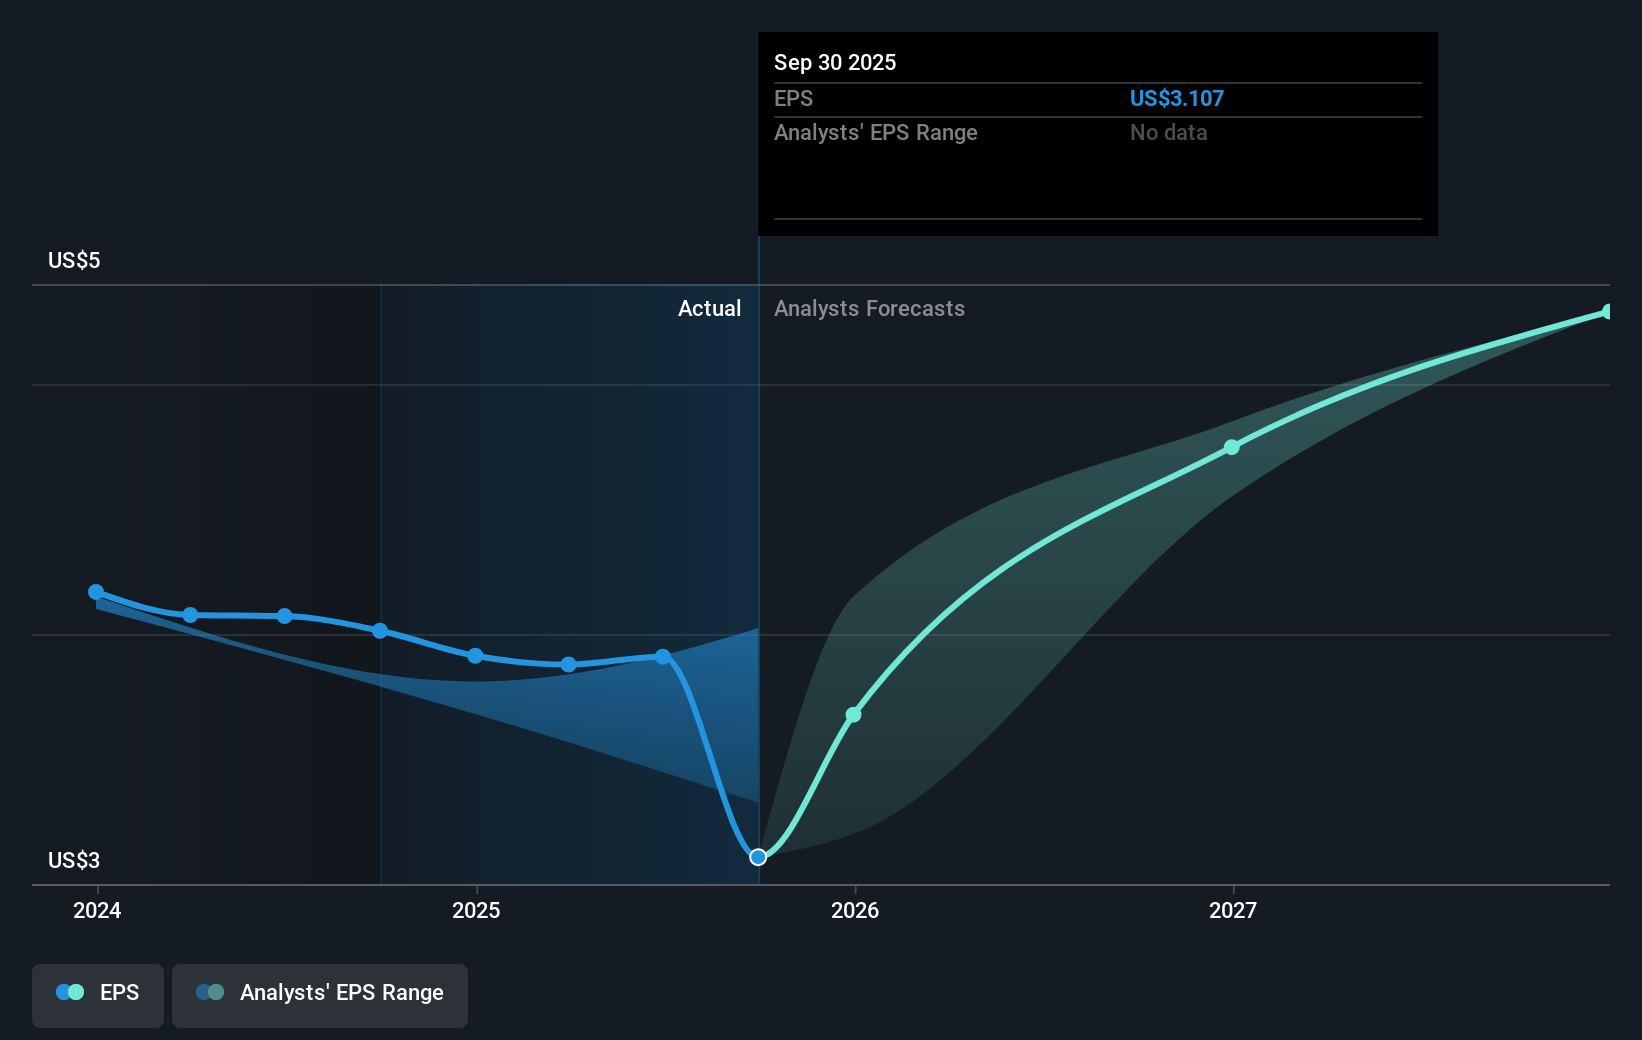Viewport: 1642px width, 1040px height.
Task: Click the 'Actual' section label
Action: coord(709,309)
